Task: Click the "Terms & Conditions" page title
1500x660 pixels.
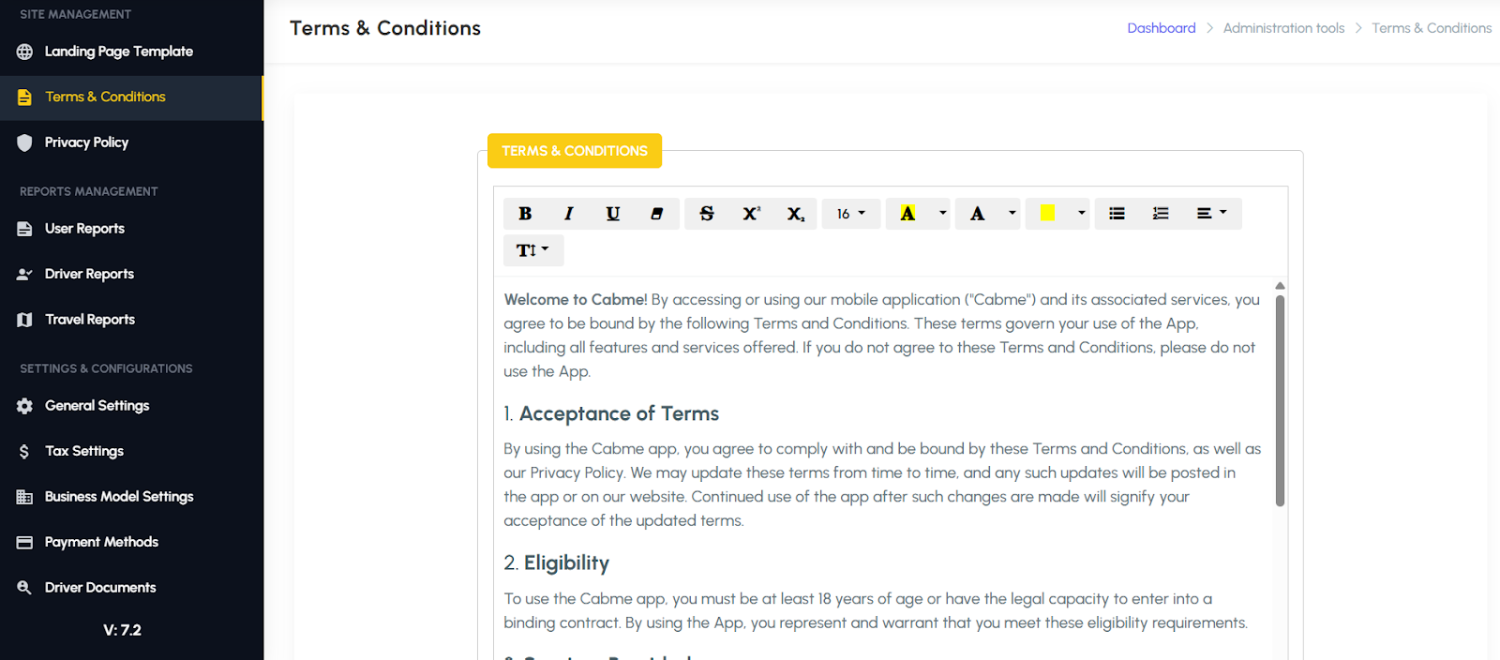Action: (385, 28)
